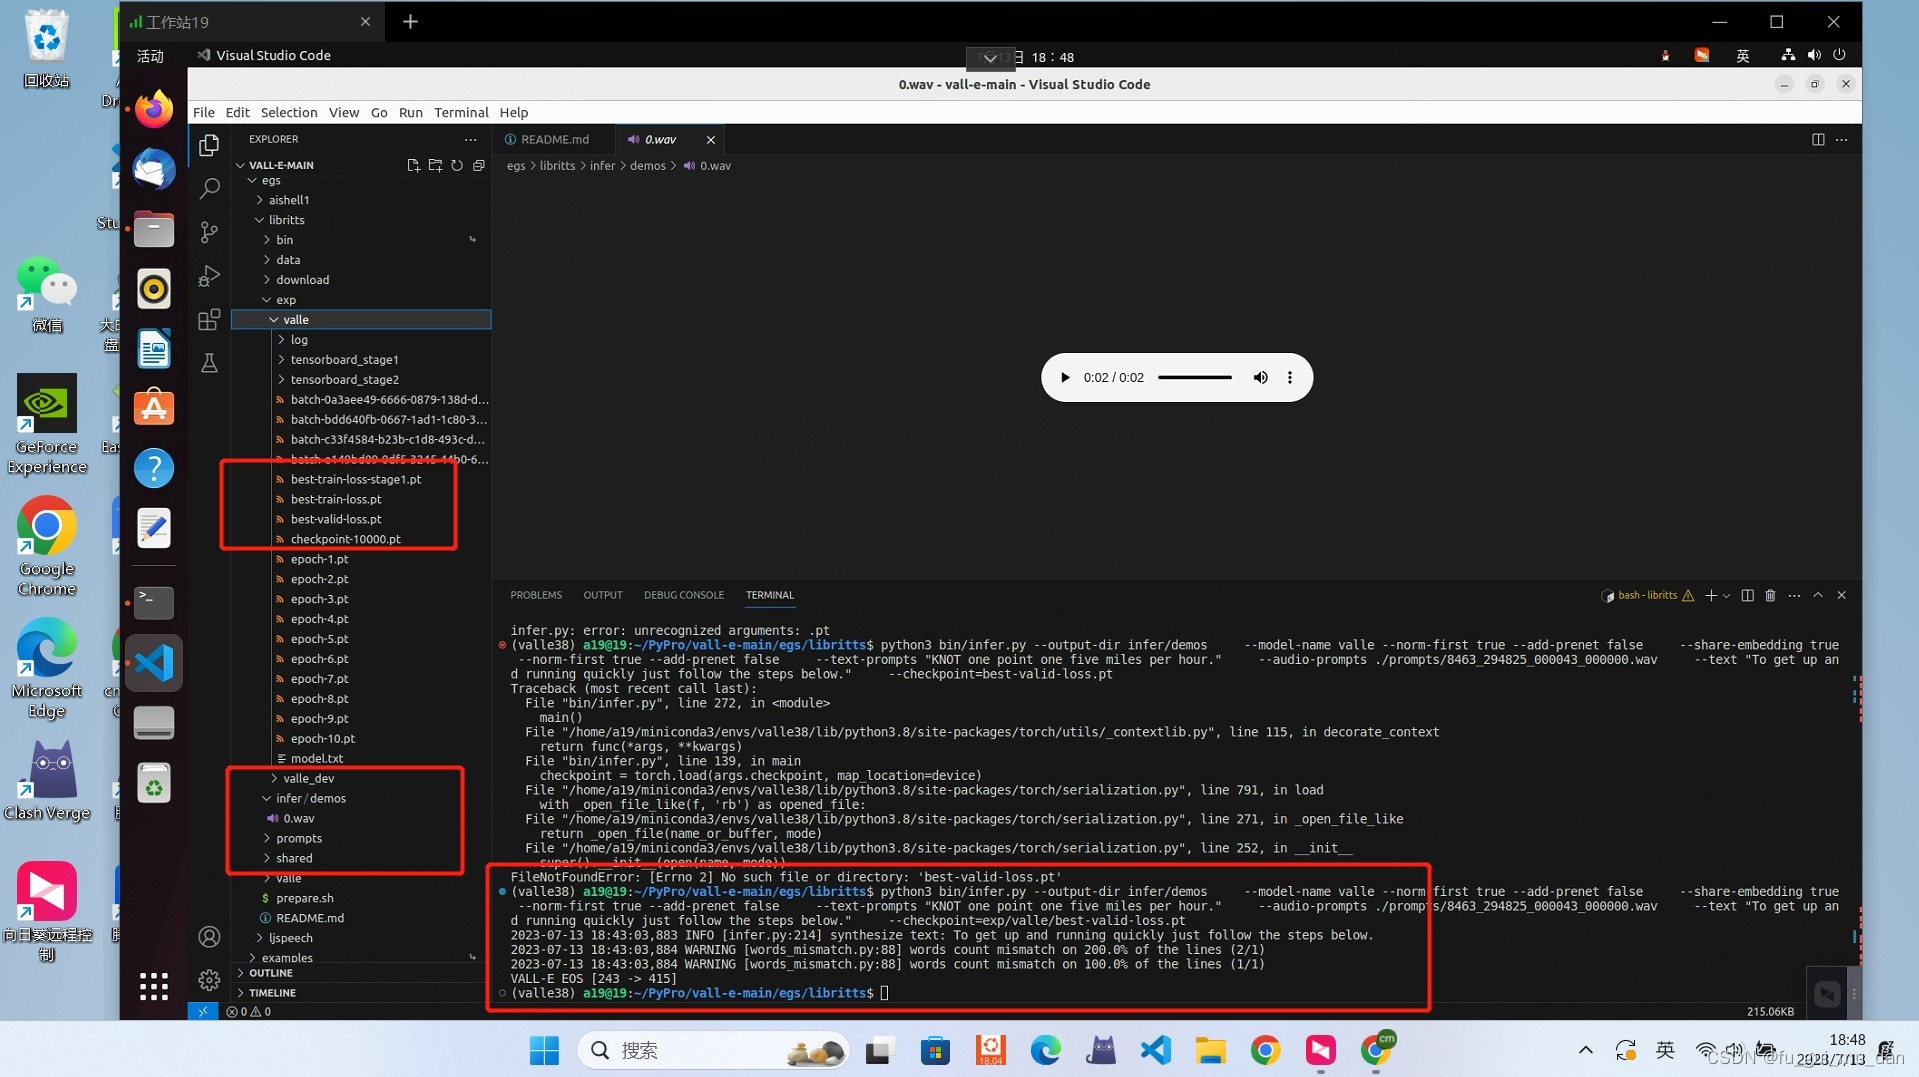
Task: Expand the aishell1 folder
Action: 361,200
